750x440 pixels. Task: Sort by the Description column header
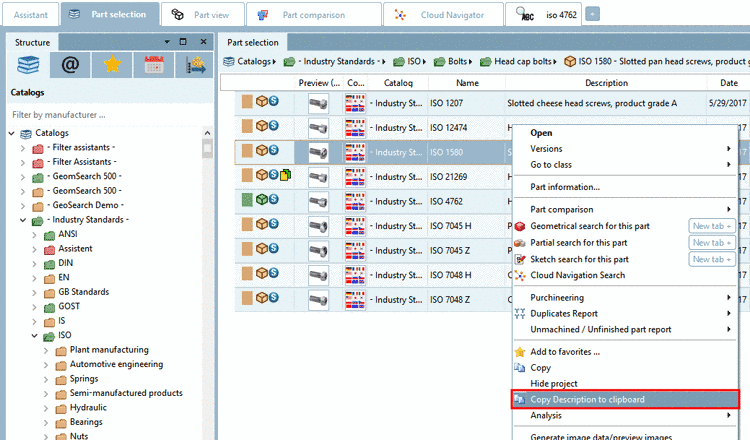click(606, 83)
